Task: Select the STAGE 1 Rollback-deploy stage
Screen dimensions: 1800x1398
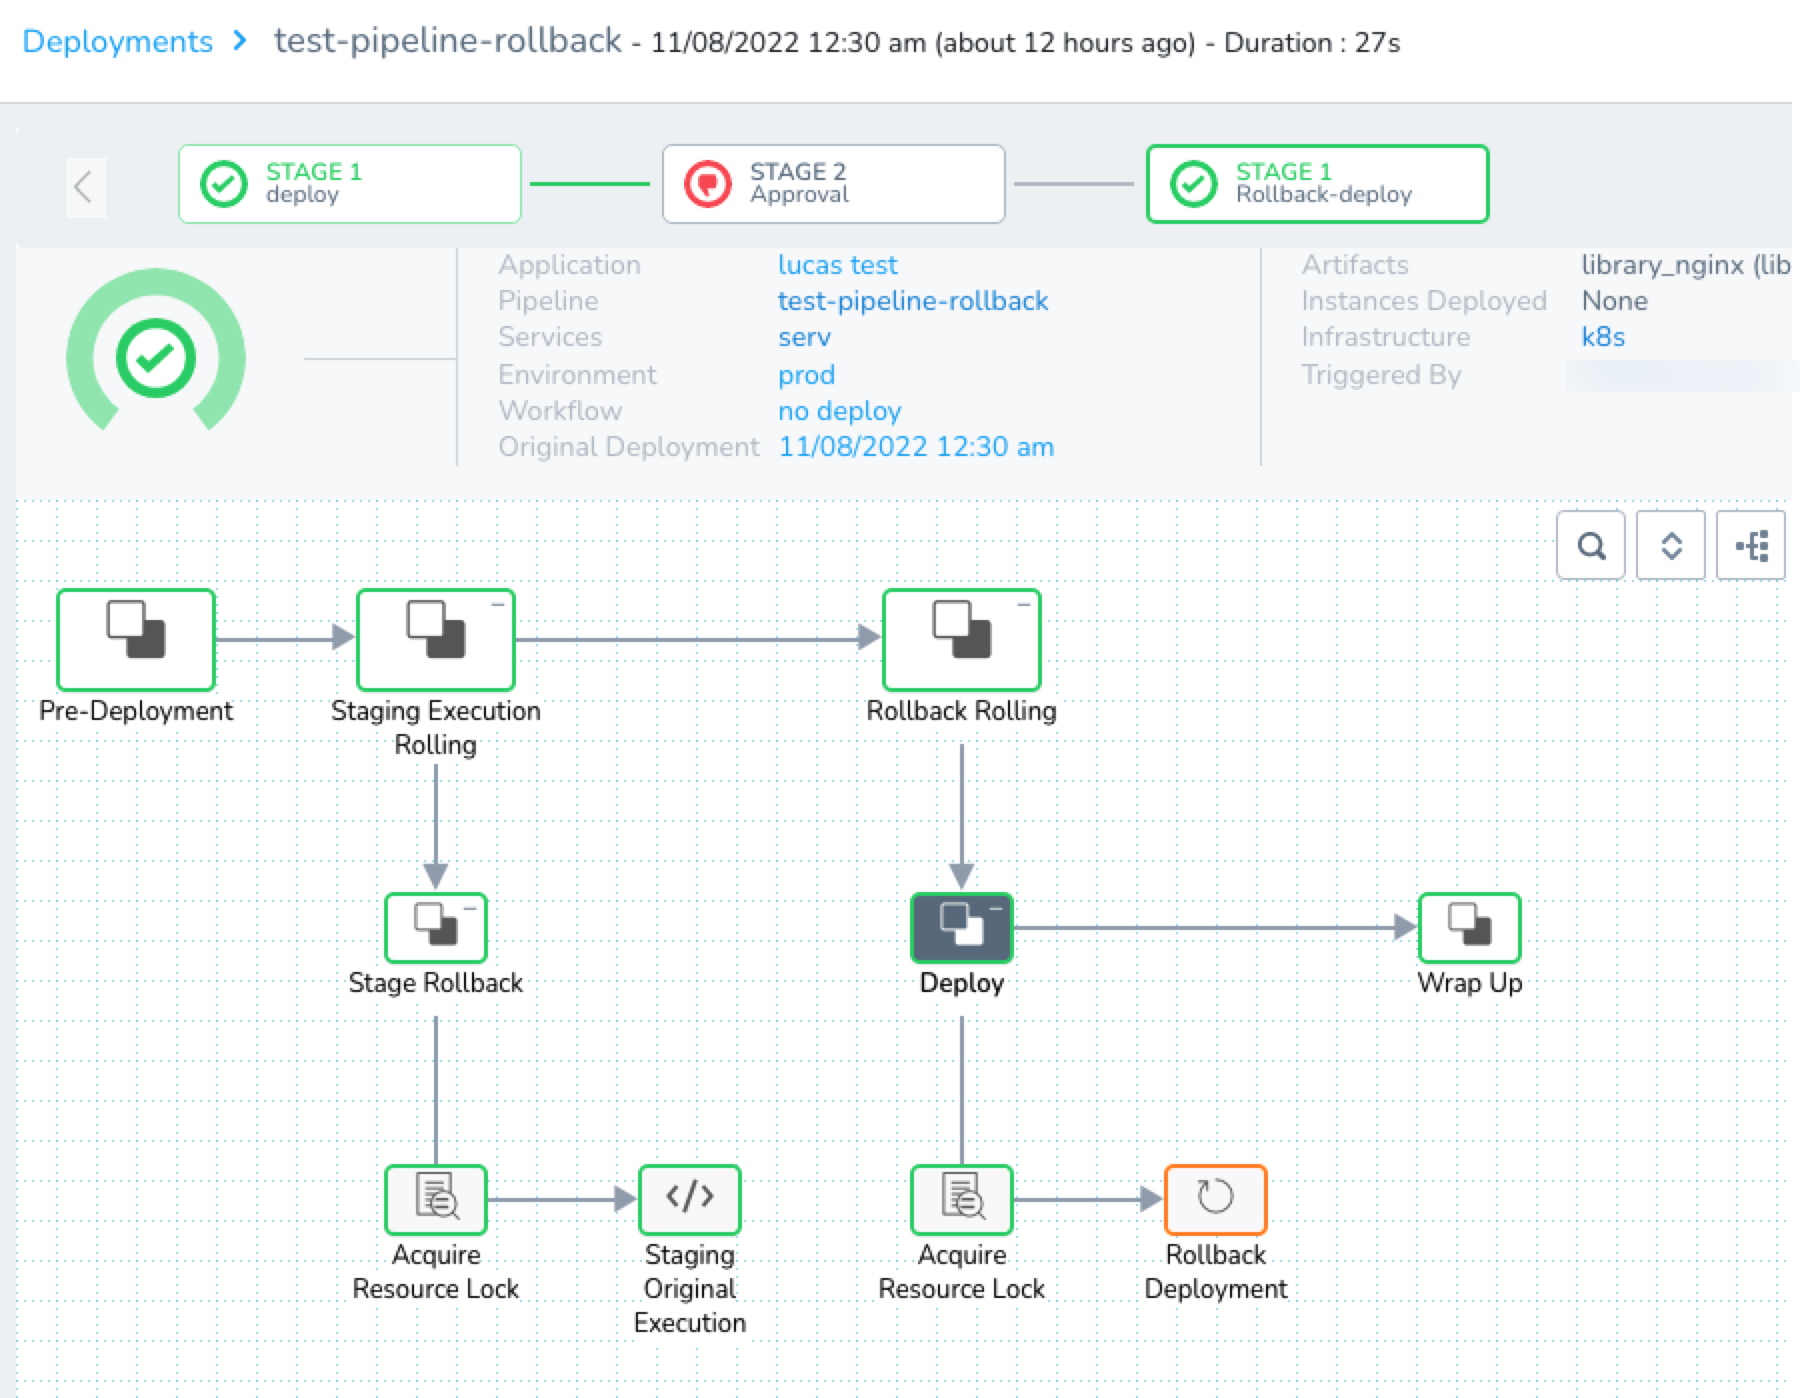Action: [x=1317, y=184]
